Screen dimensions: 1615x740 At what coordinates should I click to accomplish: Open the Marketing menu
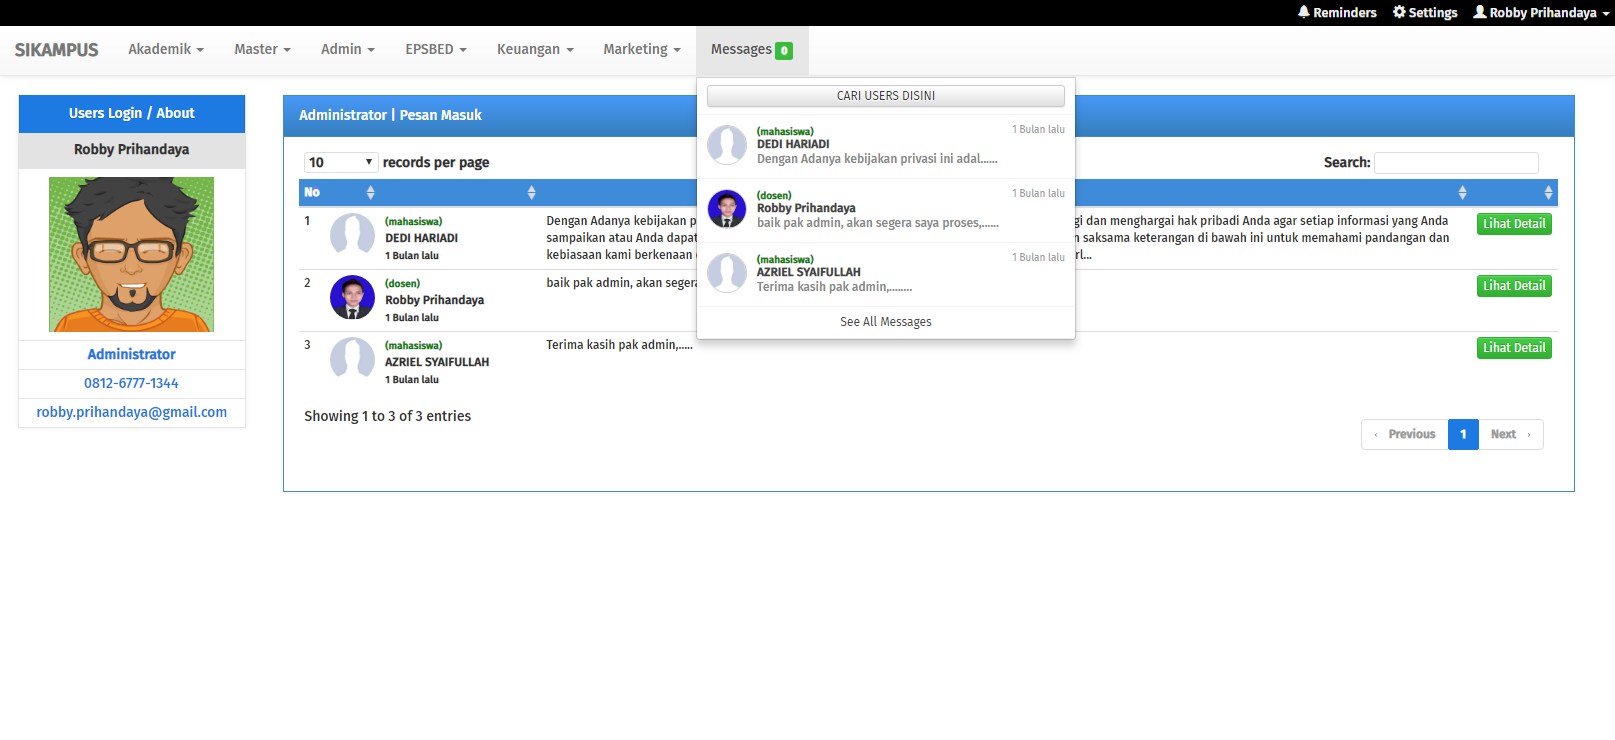point(641,49)
